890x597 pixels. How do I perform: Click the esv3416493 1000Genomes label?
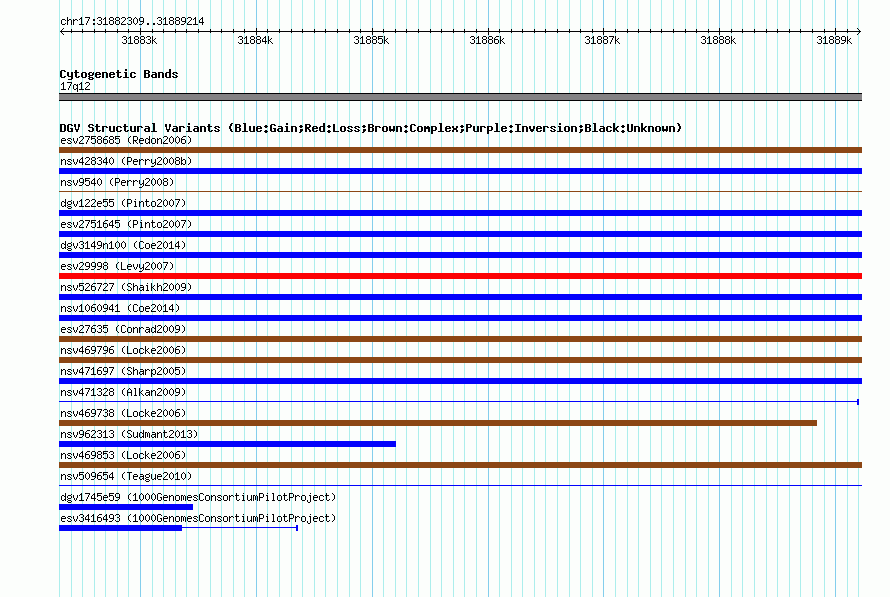click(x=198, y=518)
